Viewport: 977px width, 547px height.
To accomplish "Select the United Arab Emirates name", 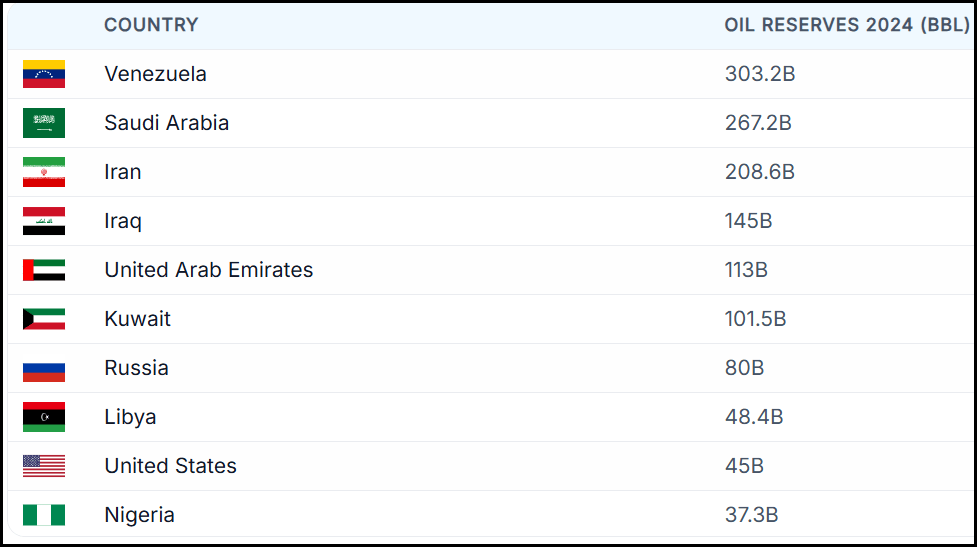I will pos(208,270).
